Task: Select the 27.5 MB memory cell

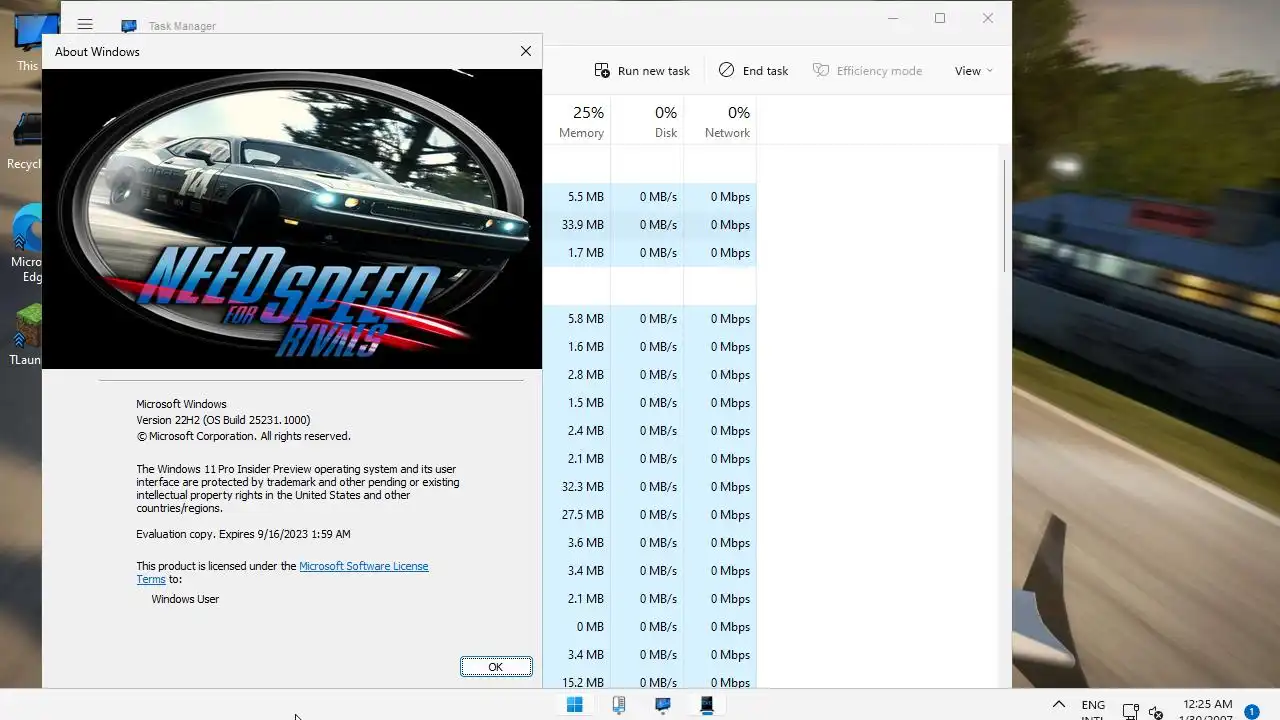Action: pyautogui.click(x=577, y=515)
